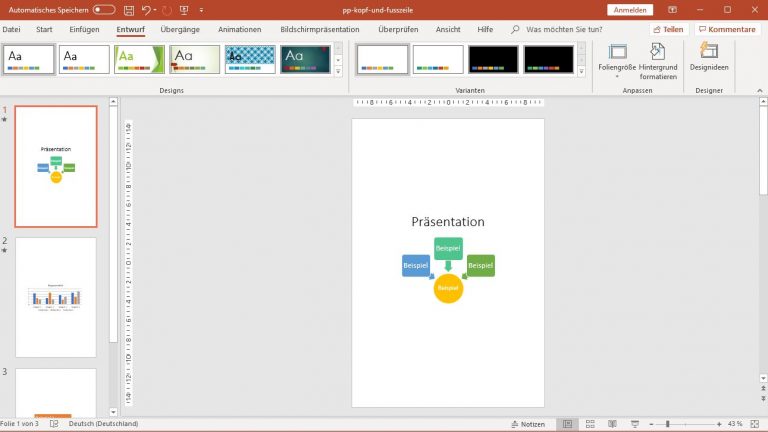Switch to the Einfügen tab
768x432 pixels.
[84, 29]
